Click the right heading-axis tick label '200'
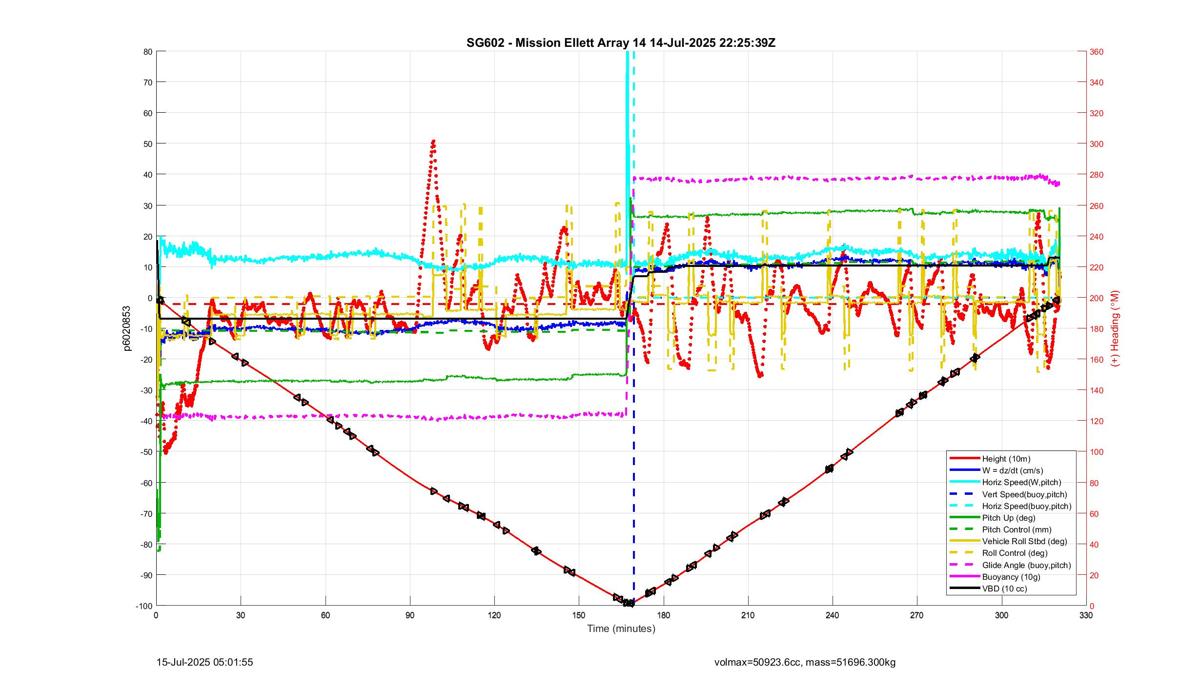The width and height of the screenshot is (1200, 681). [1098, 298]
